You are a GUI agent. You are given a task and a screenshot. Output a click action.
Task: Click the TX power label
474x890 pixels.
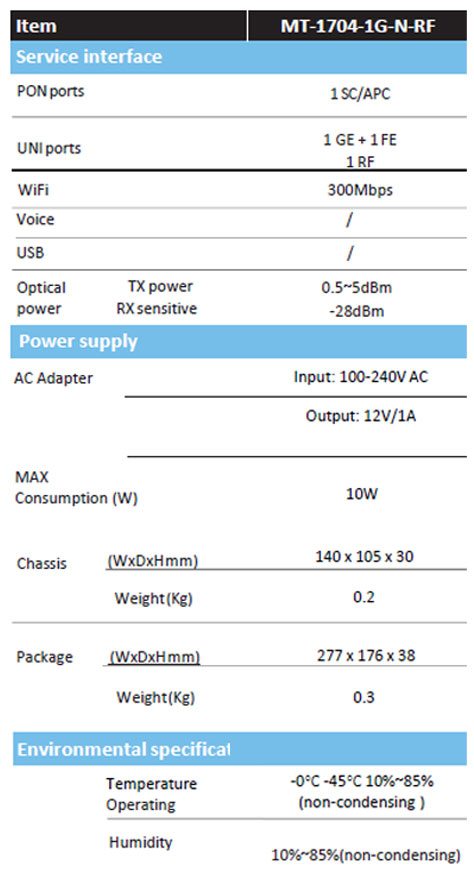click(x=160, y=286)
